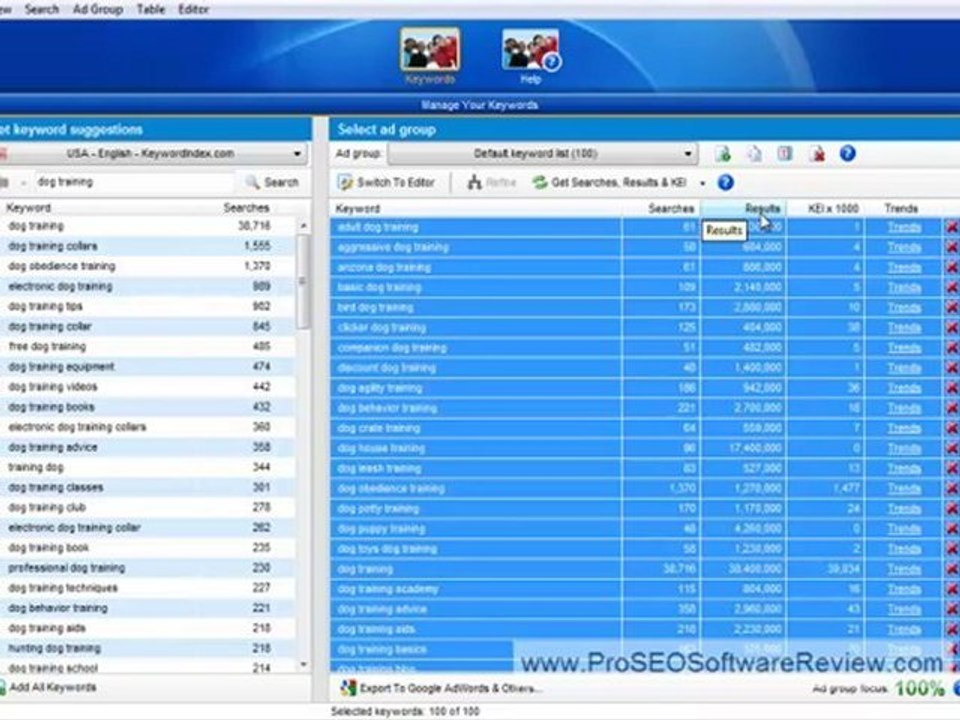Delete the dog training academy row

[952, 590]
